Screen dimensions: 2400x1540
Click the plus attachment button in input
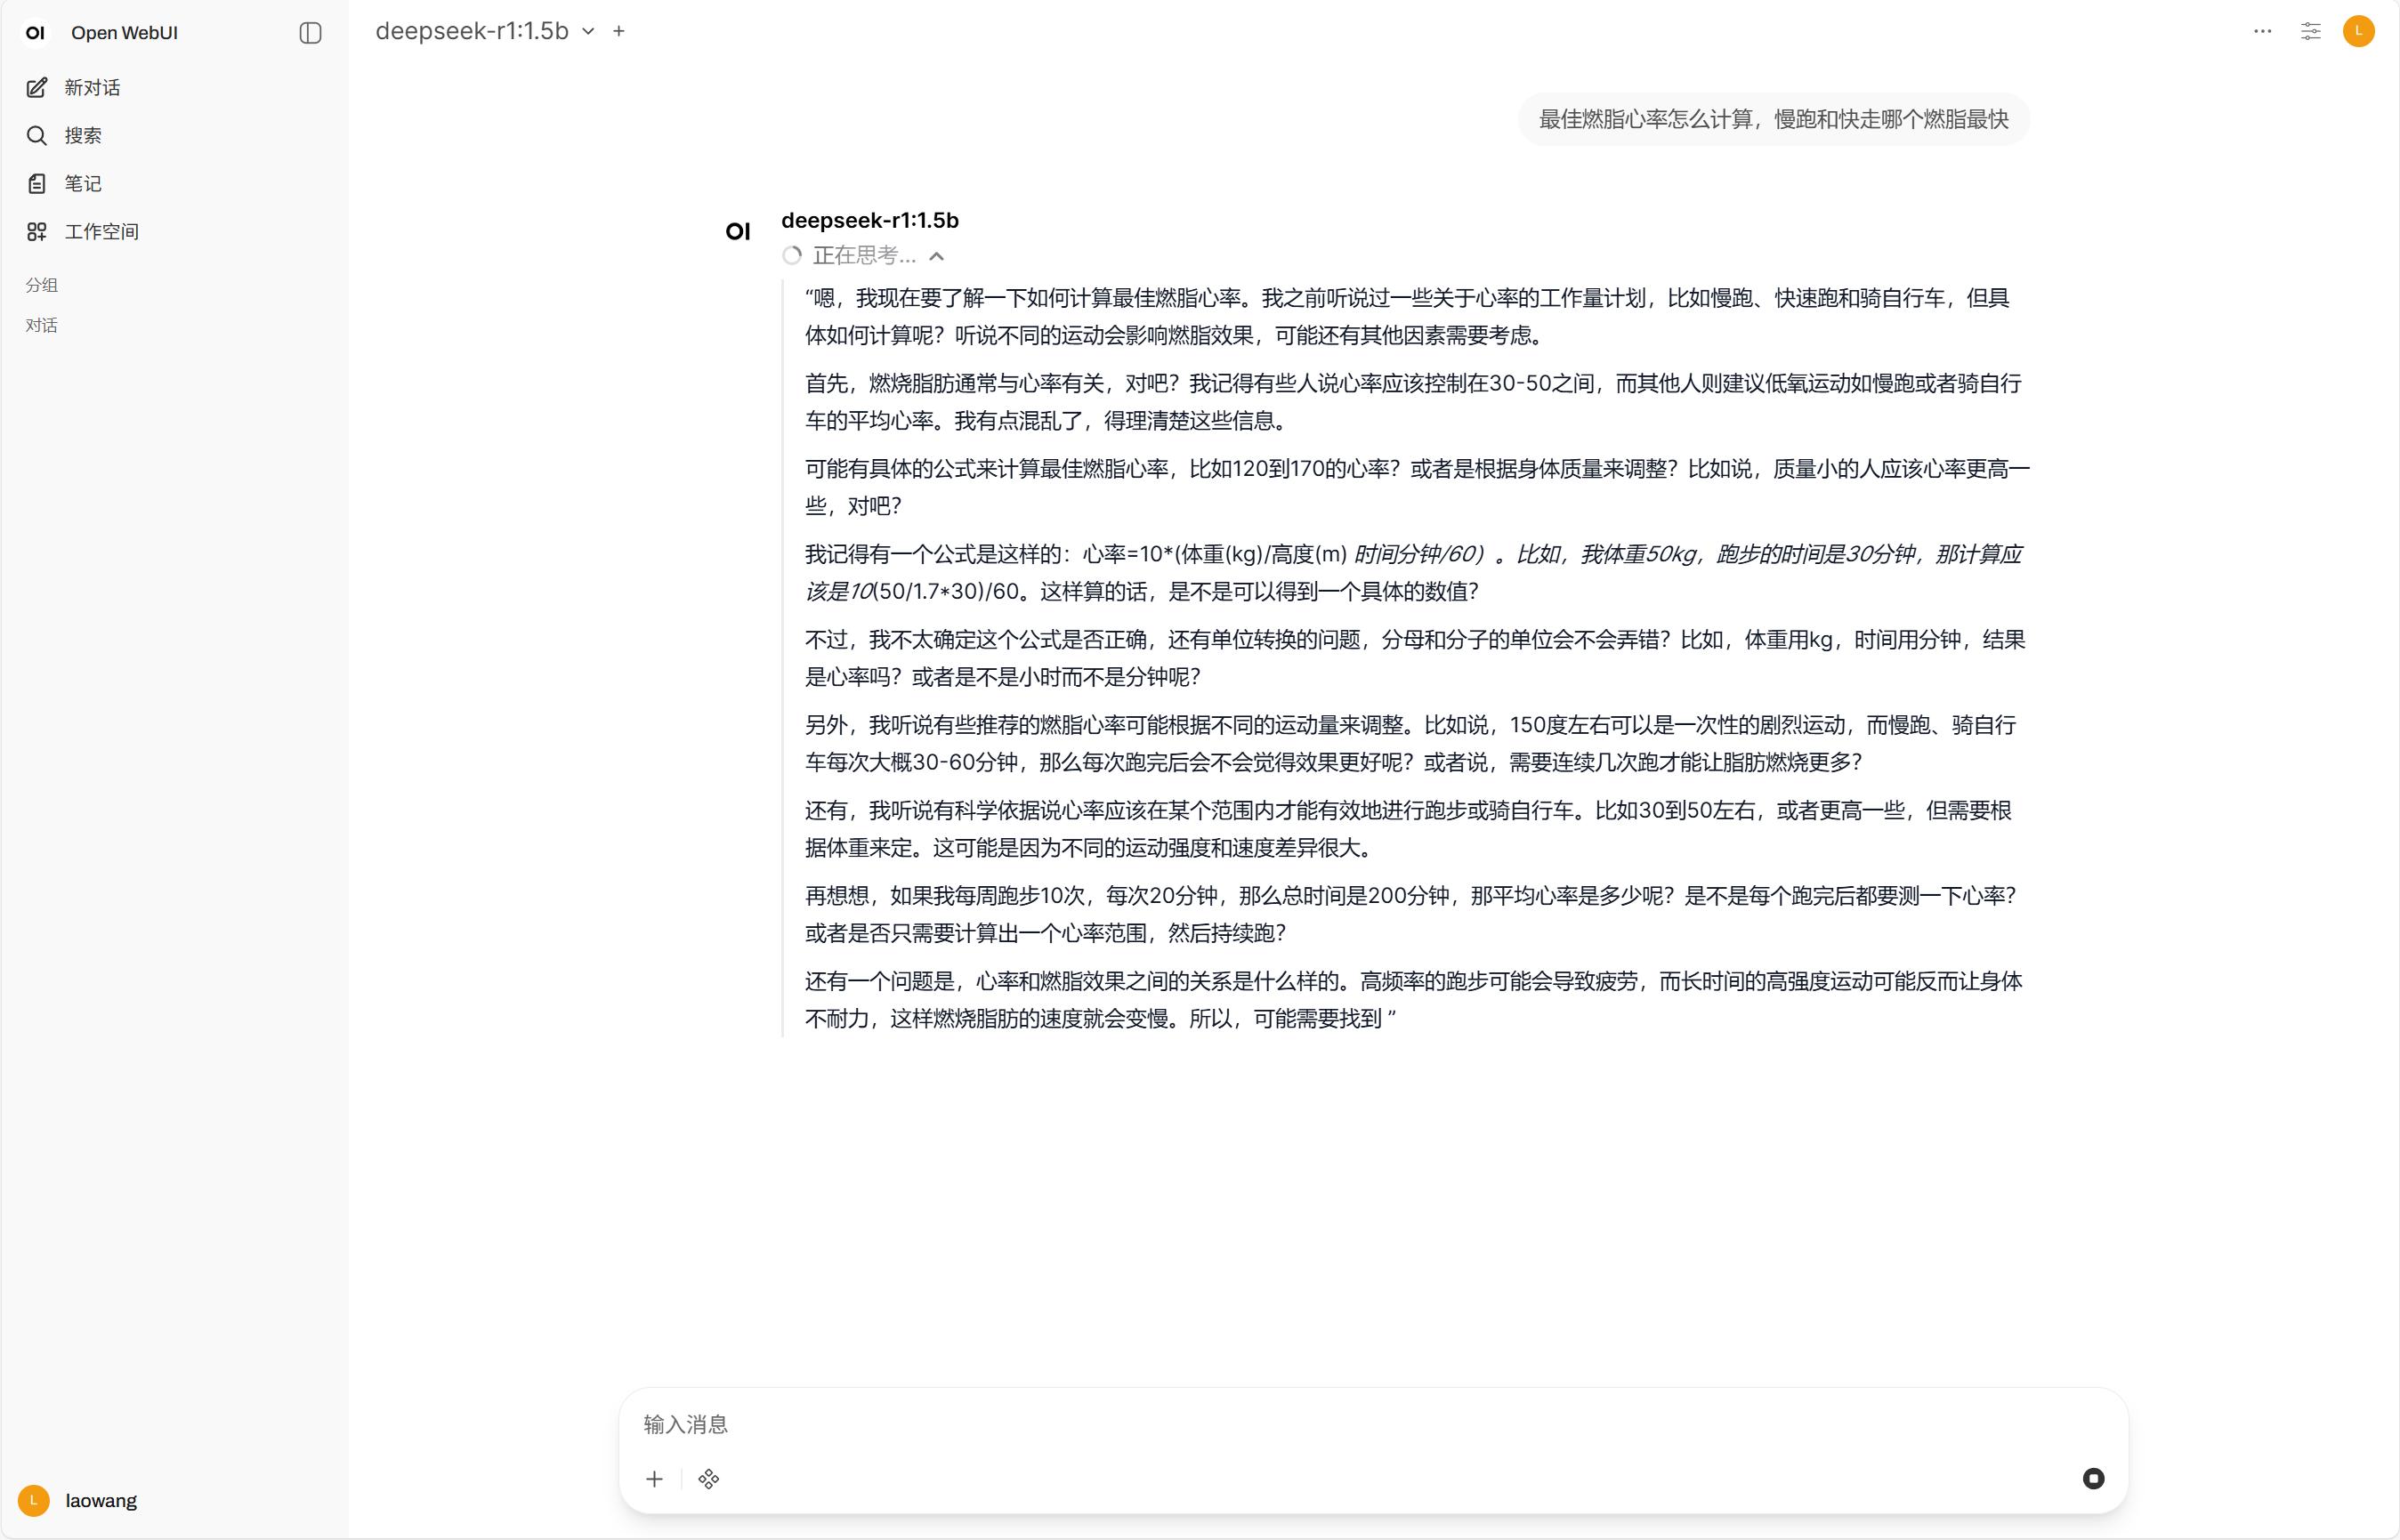click(x=654, y=1478)
